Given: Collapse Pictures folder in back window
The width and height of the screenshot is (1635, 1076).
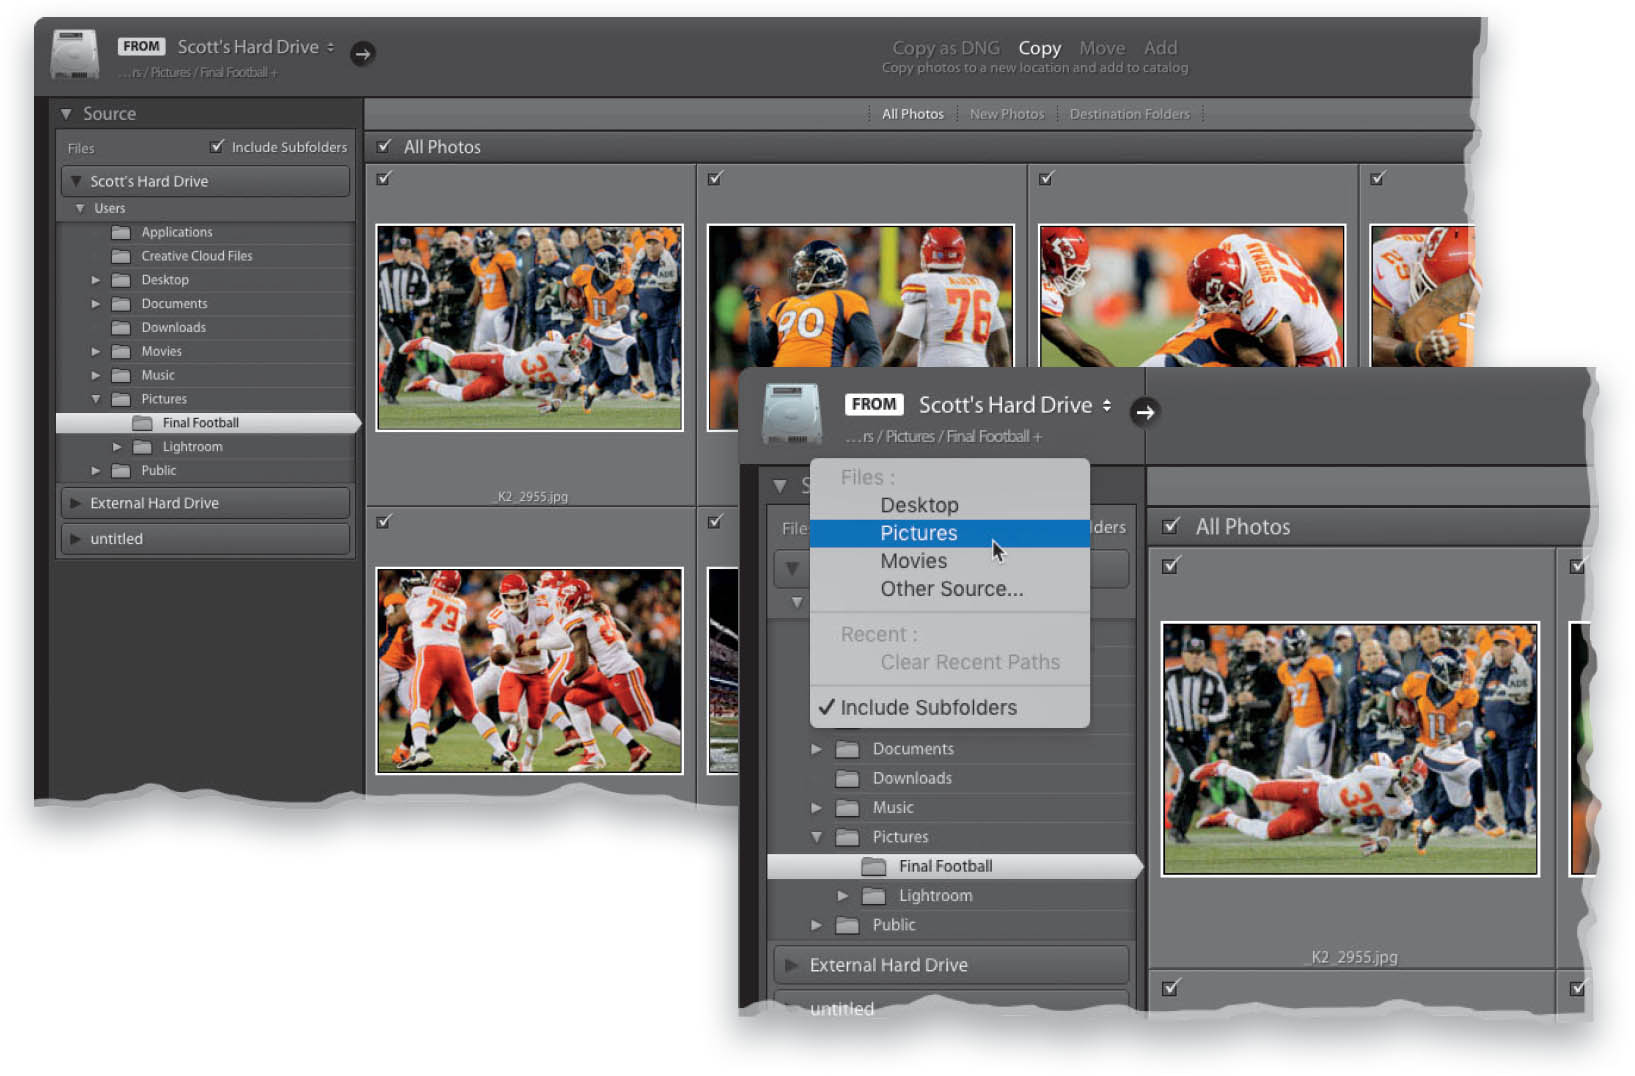Looking at the screenshot, I should coord(96,399).
